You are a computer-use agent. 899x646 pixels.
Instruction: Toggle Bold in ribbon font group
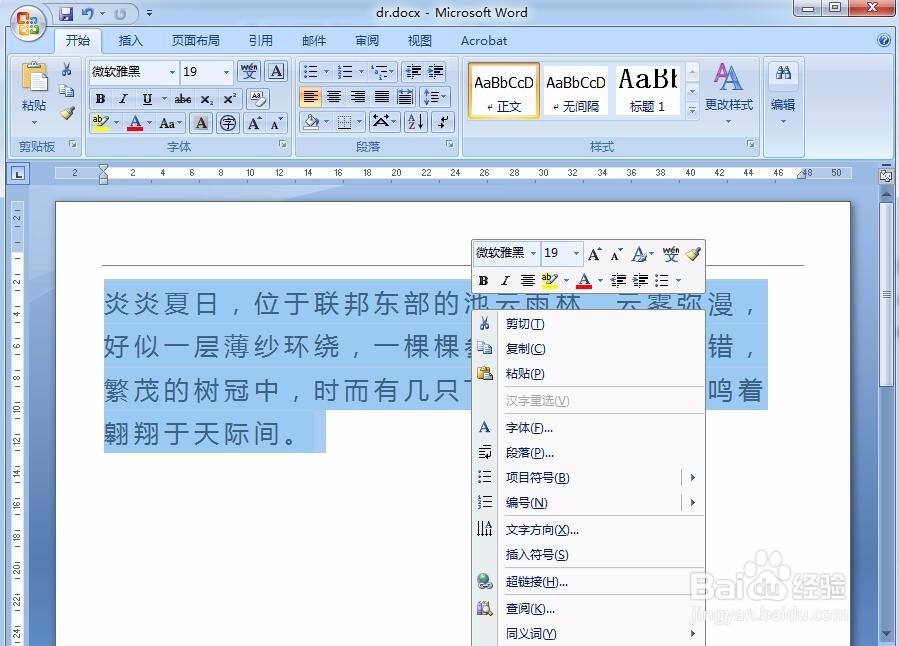[x=100, y=99]
